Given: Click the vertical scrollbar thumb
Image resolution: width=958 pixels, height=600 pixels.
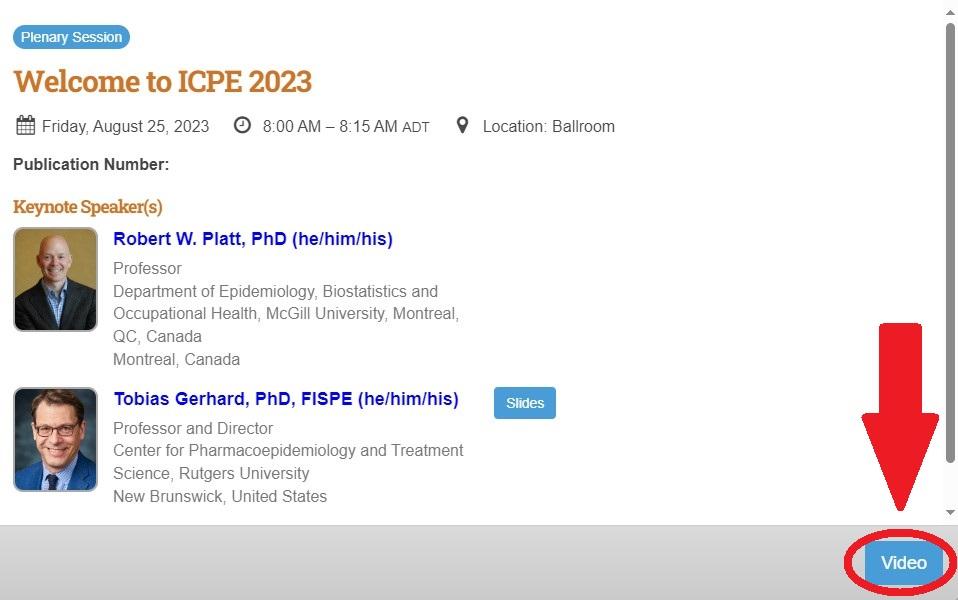Looking at the screenshot, I should 950,240.
